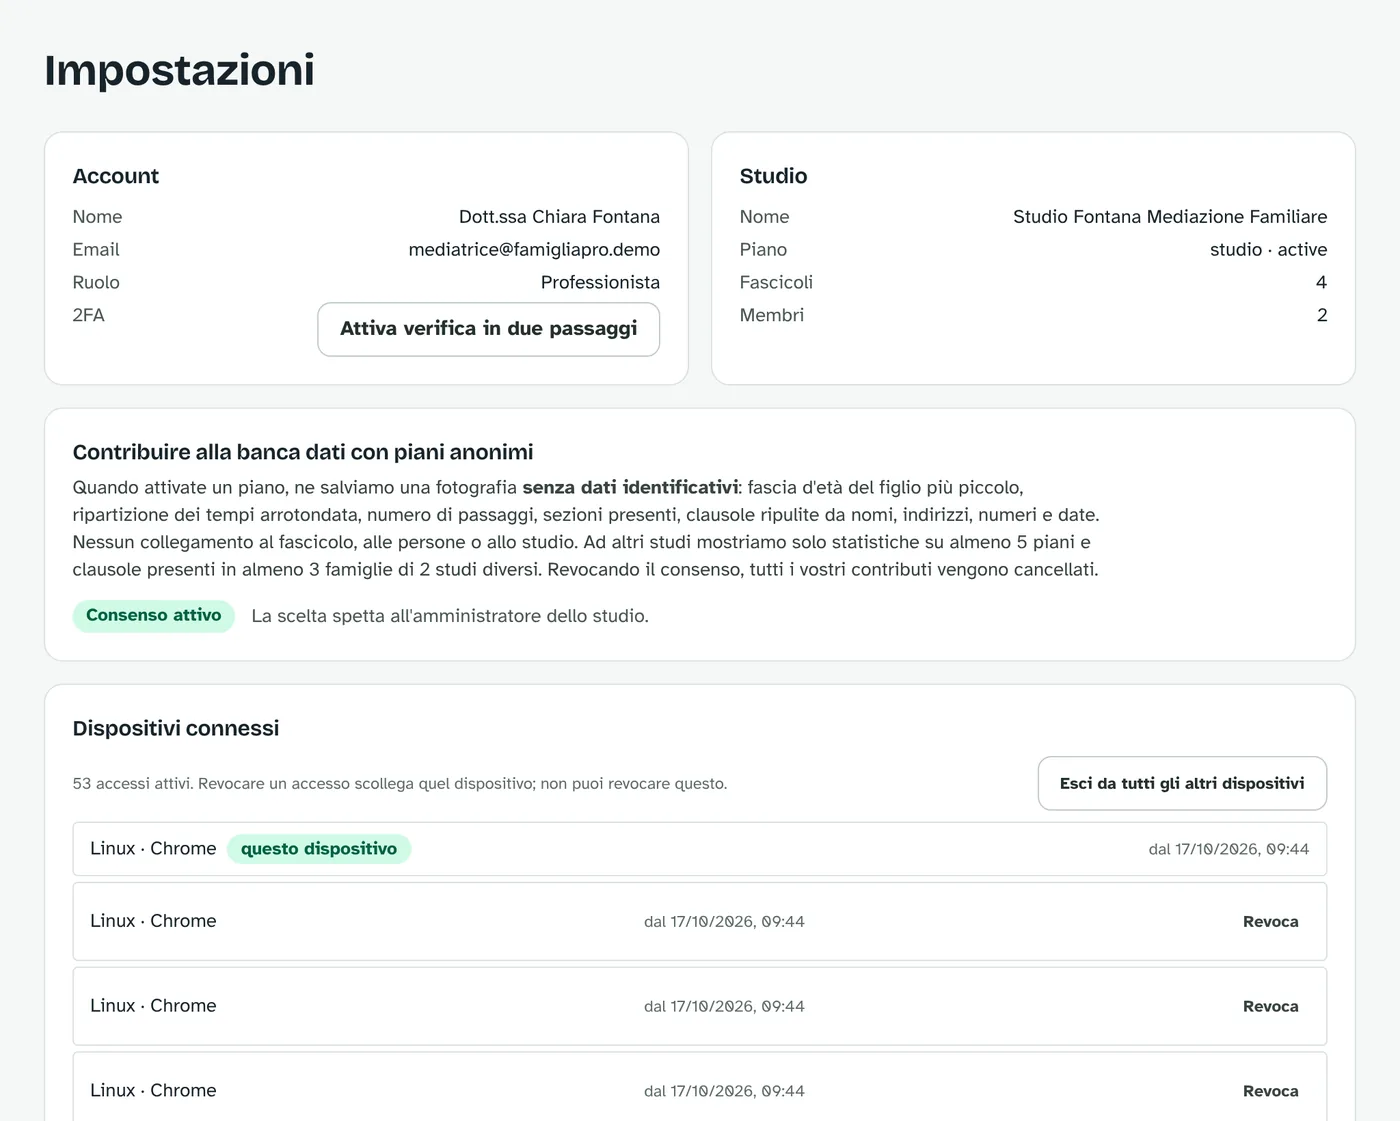1400x1121 pixels.
Task: Click heading Contribuire alla banca dati
Action: click(x=303, y=452)
